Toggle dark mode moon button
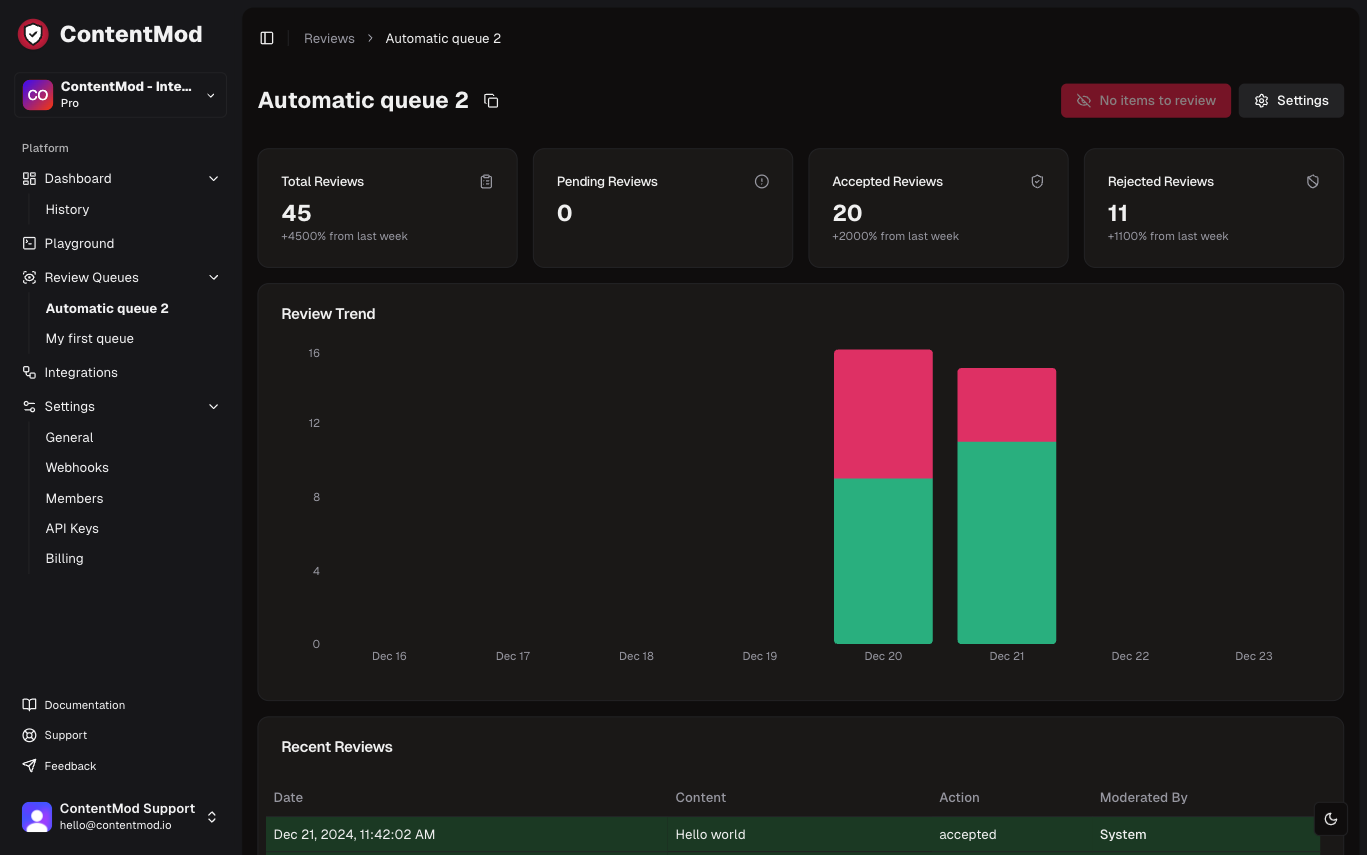 (1331, 819)
